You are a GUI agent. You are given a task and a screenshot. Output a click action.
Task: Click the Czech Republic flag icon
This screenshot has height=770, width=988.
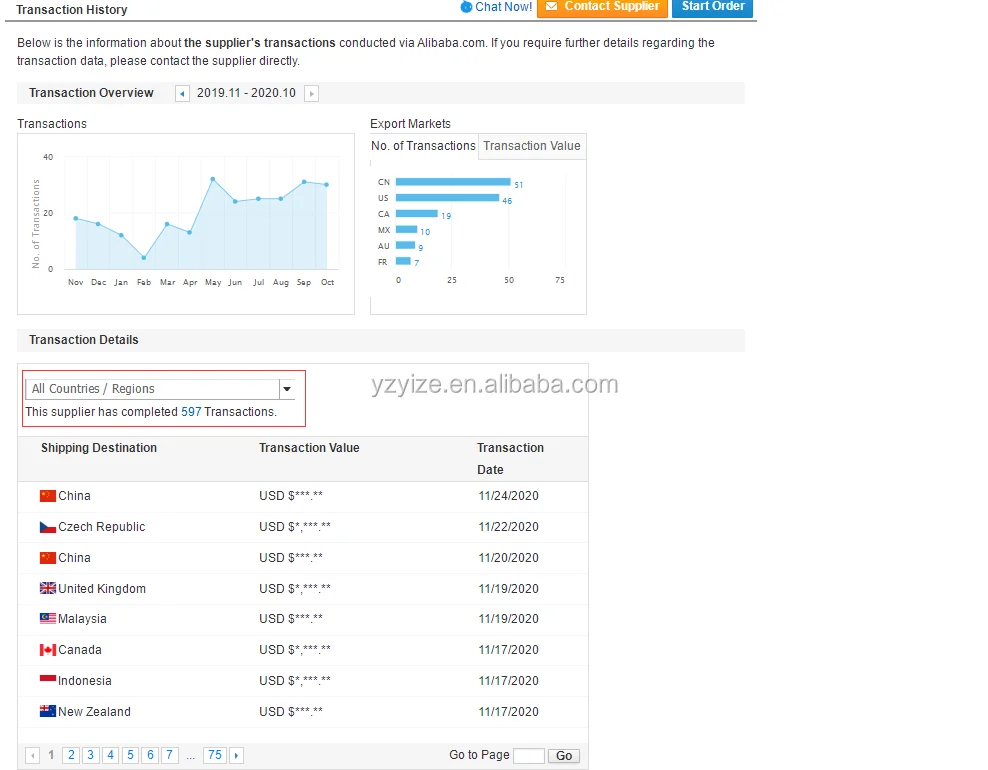(x=48, y=527)
